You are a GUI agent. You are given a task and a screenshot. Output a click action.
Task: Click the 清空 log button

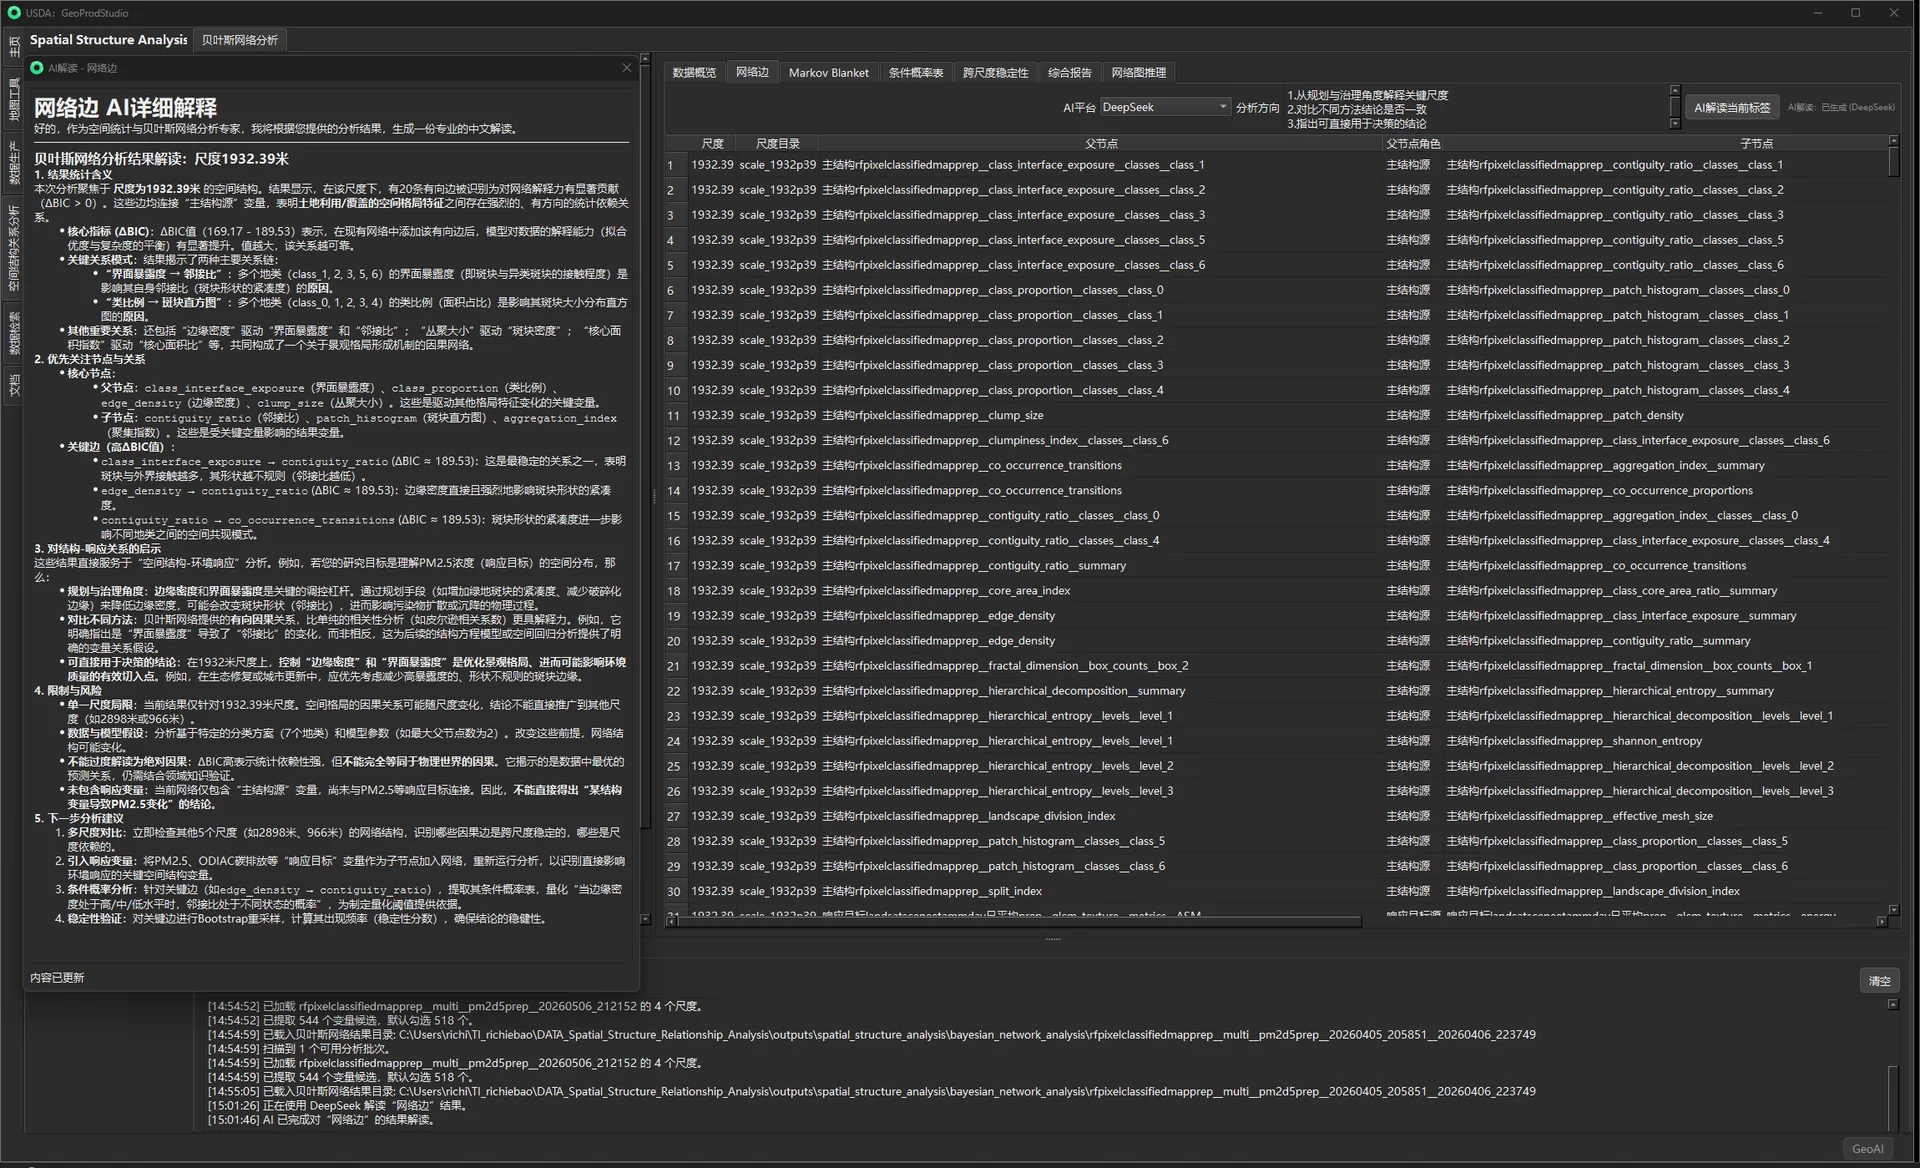pos(1879,981)
